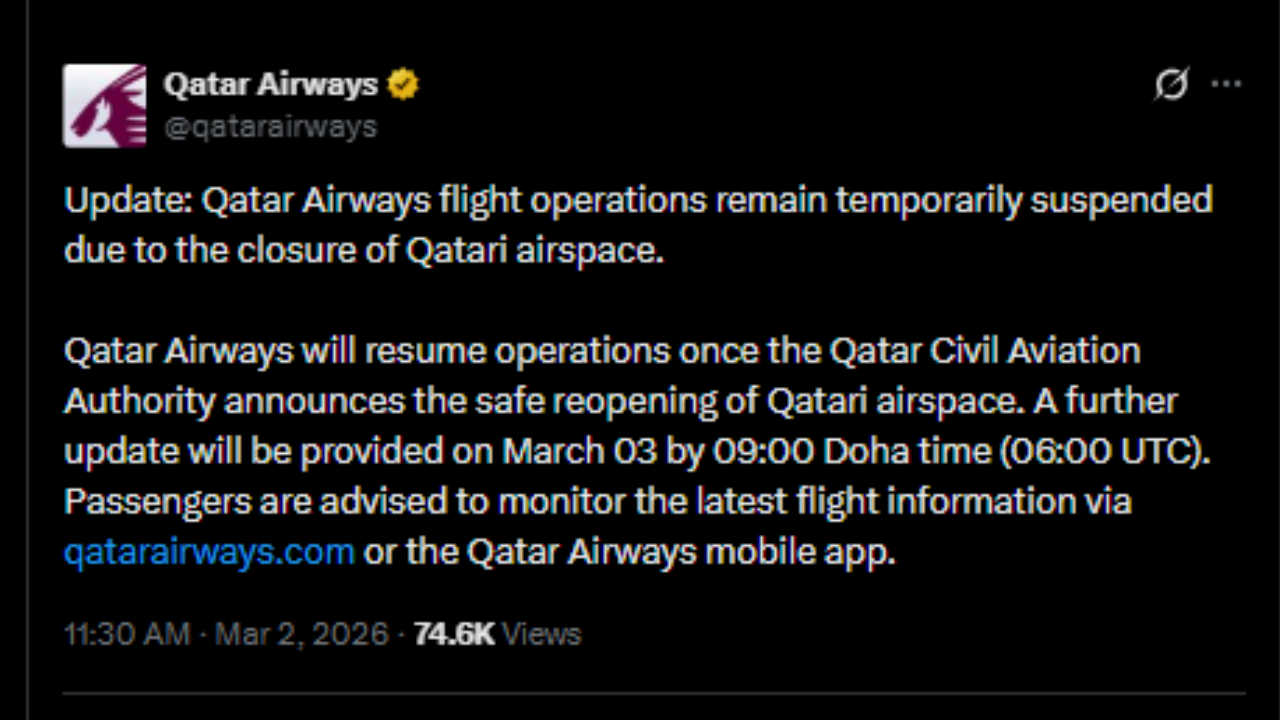Click the gold verified badge next to Qatar Airways
The height and width of the screenshot is (720, 1280).
click(x=403, y=84)
